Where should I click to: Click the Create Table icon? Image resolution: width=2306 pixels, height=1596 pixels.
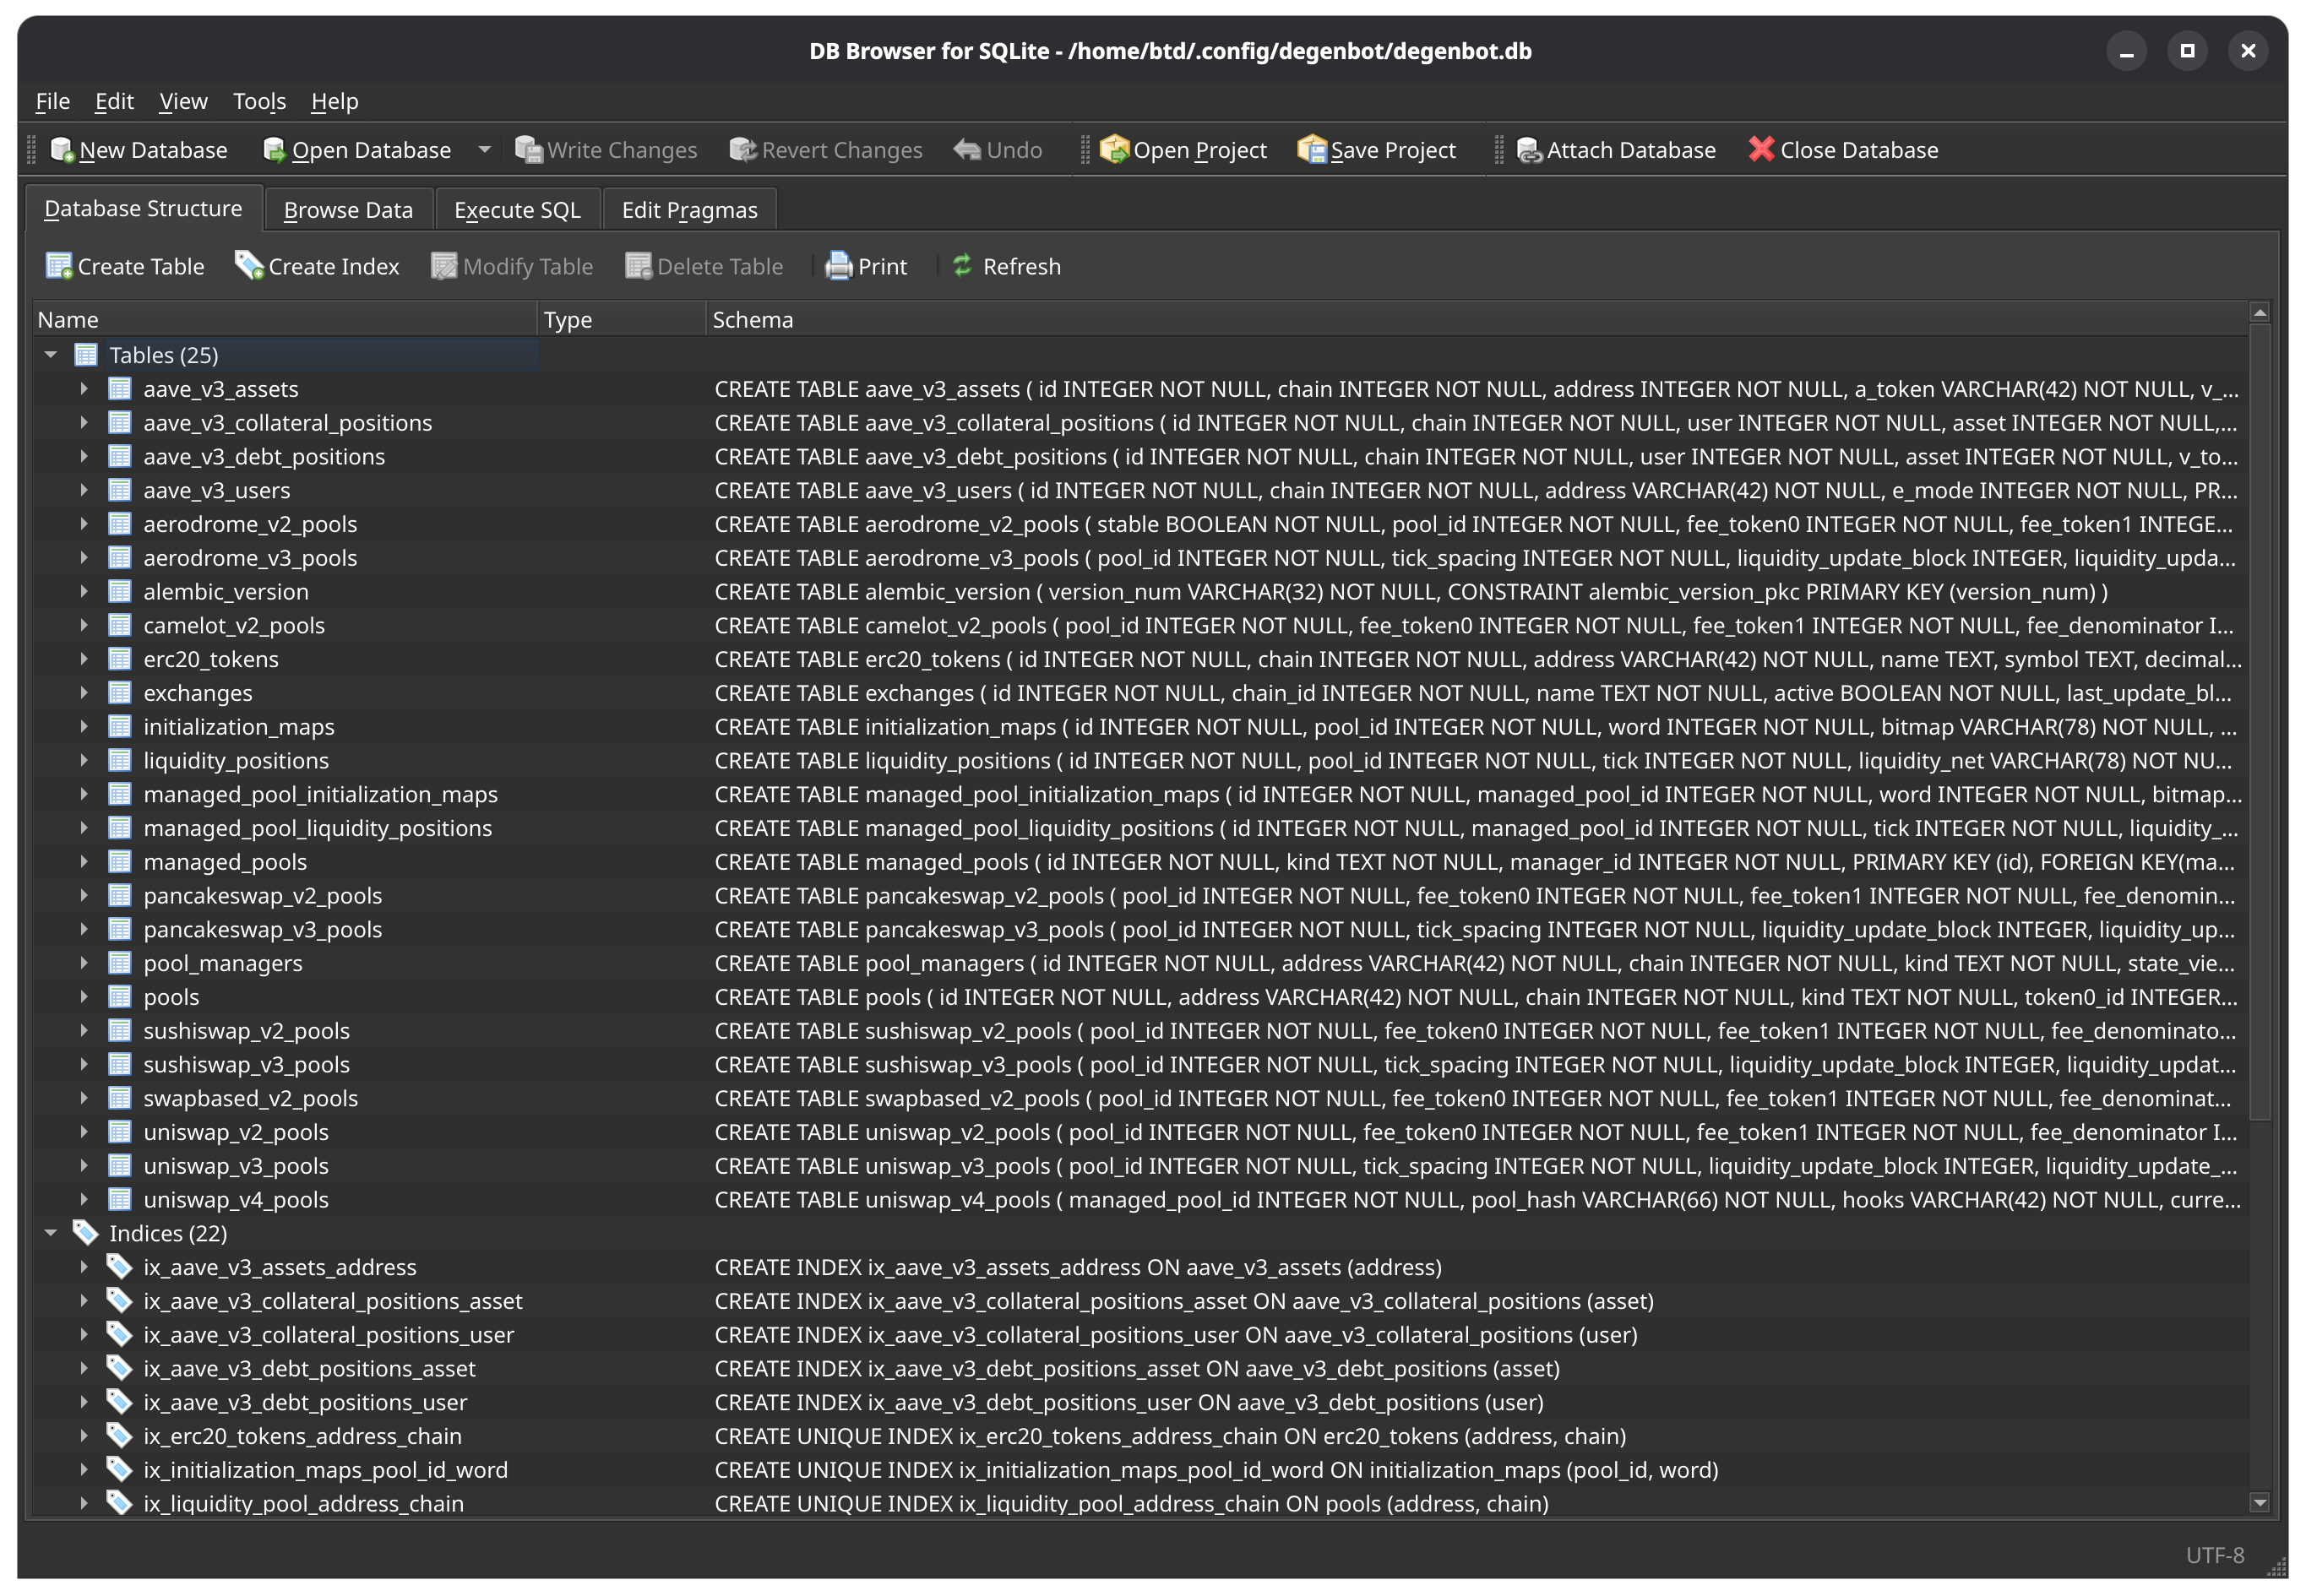[59, 266]
